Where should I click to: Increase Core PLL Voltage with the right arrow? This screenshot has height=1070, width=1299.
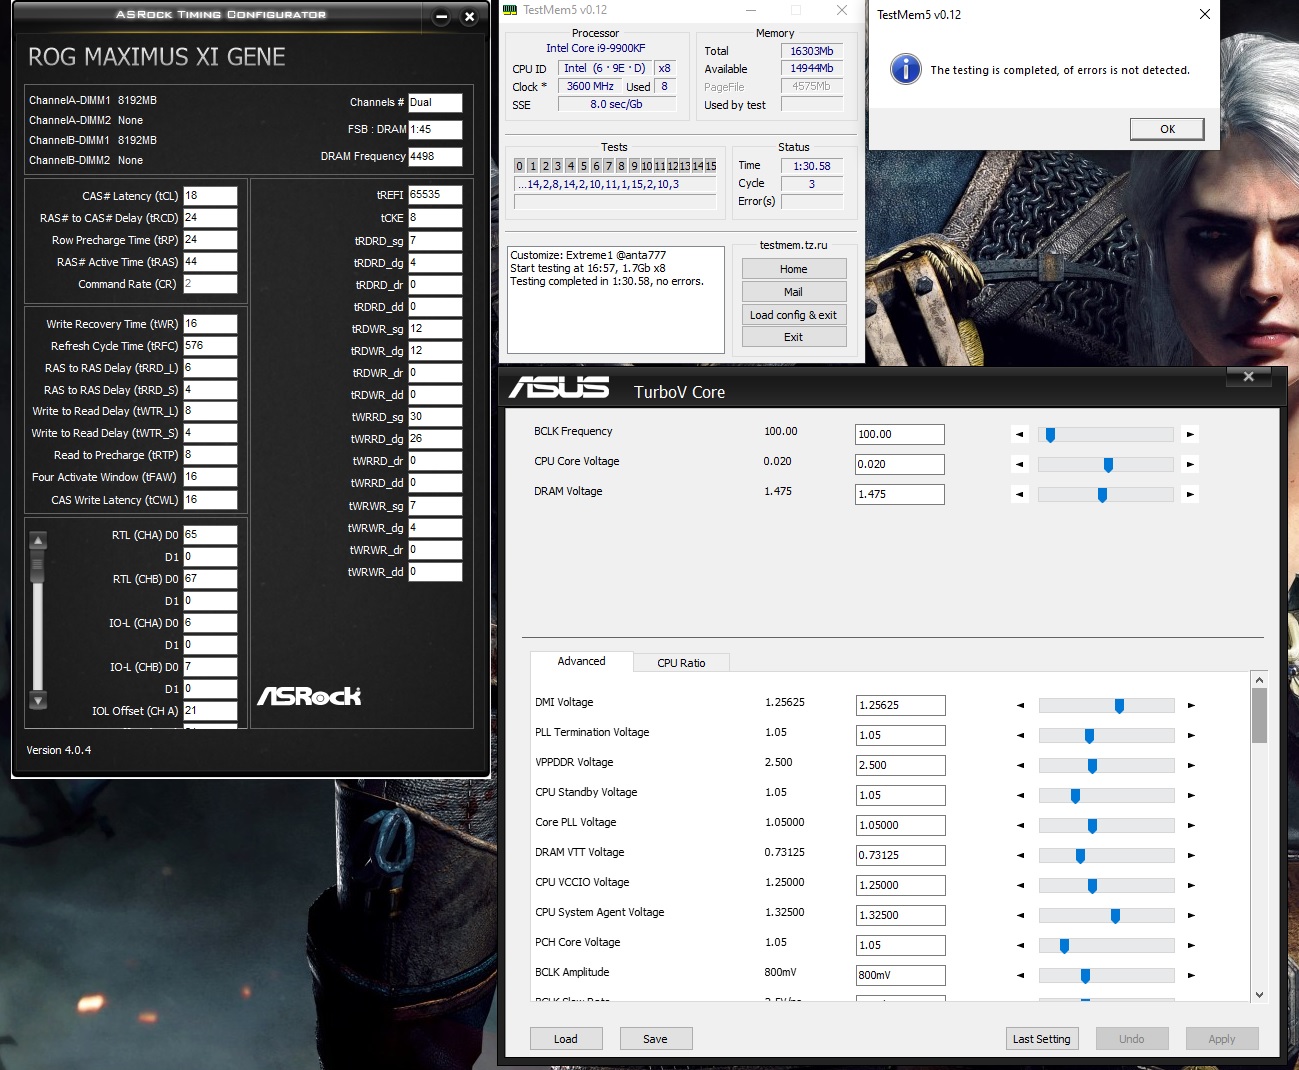point(1191,825)
